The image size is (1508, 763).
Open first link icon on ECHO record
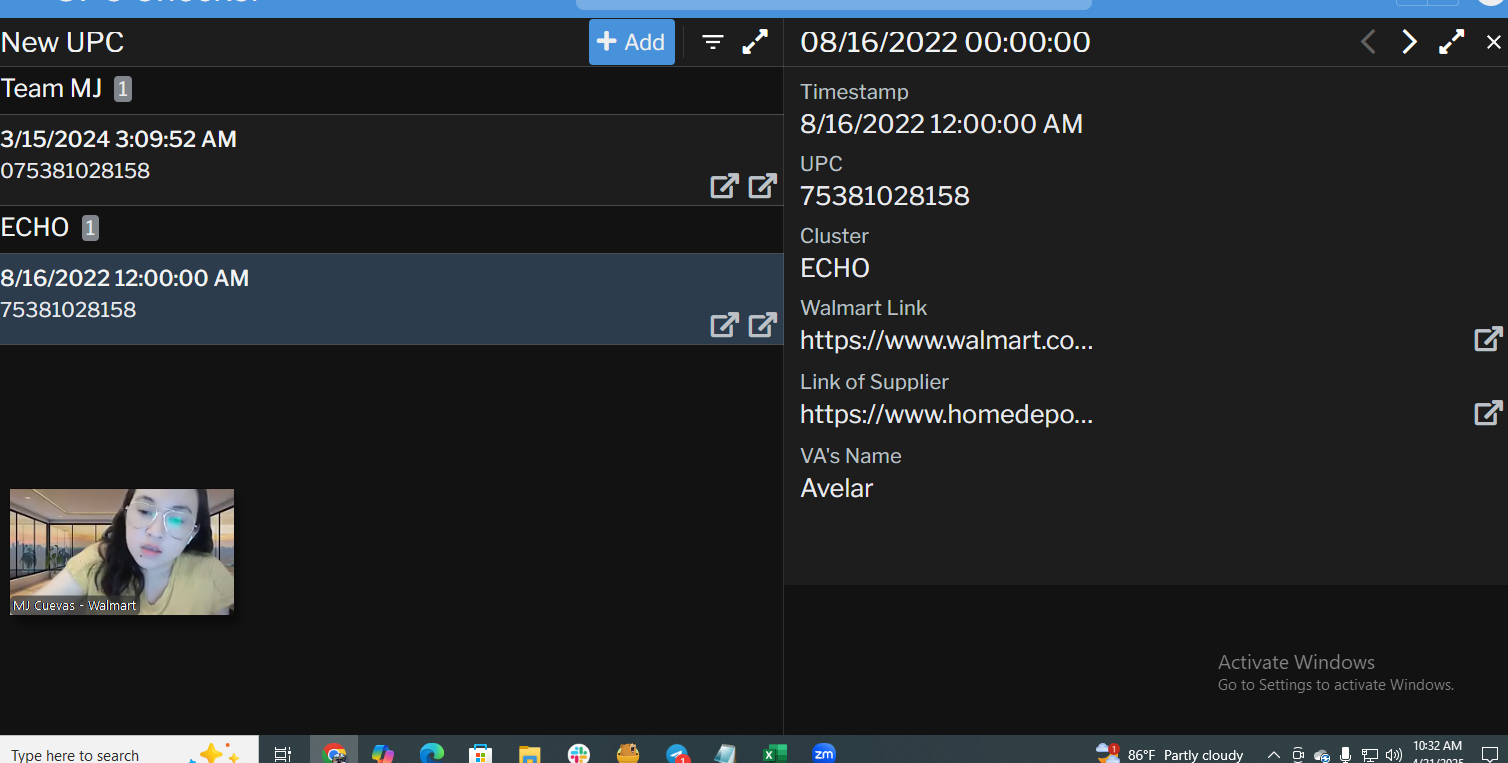point(724,325)
